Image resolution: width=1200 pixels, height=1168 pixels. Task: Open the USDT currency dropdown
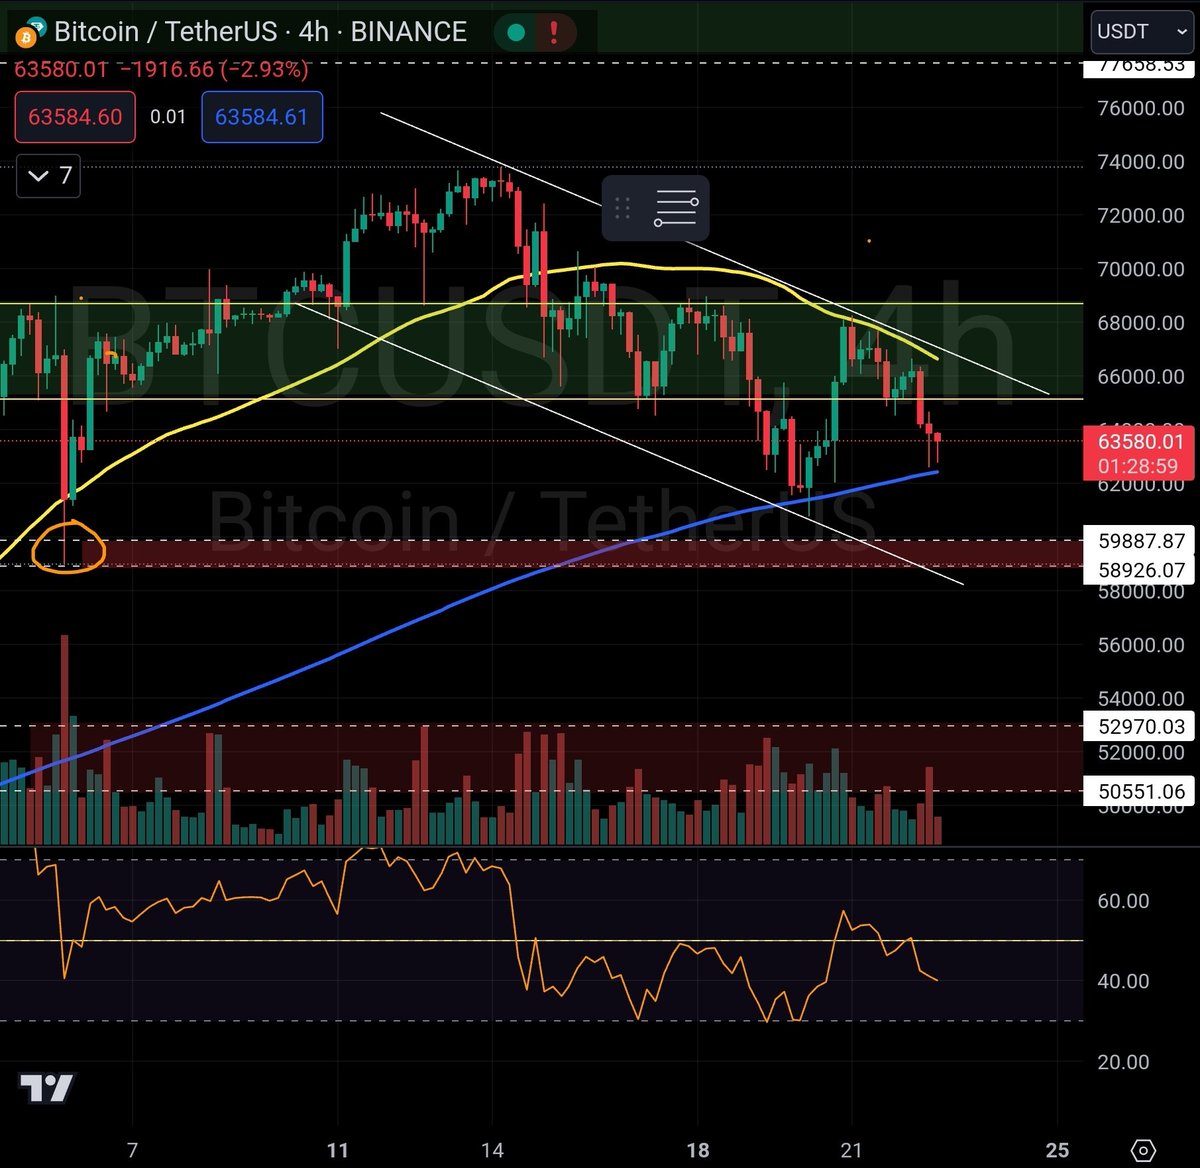click(x=1142, y=32)
